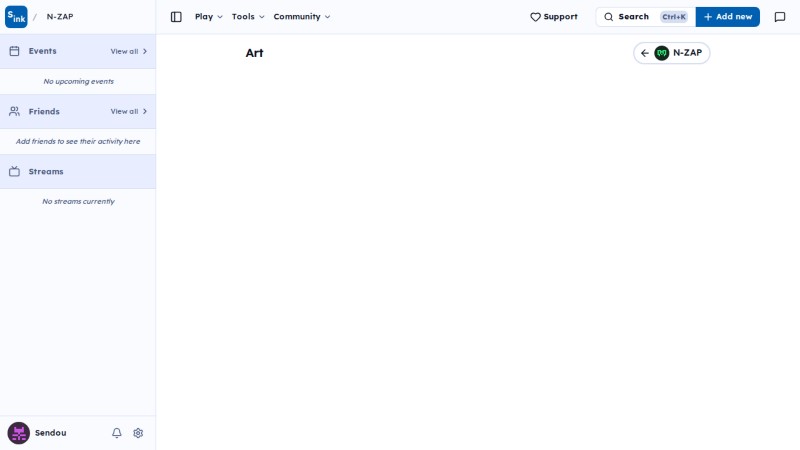Focus the Search field
This screenshot has width=800, height=450.
pos(645,17)
